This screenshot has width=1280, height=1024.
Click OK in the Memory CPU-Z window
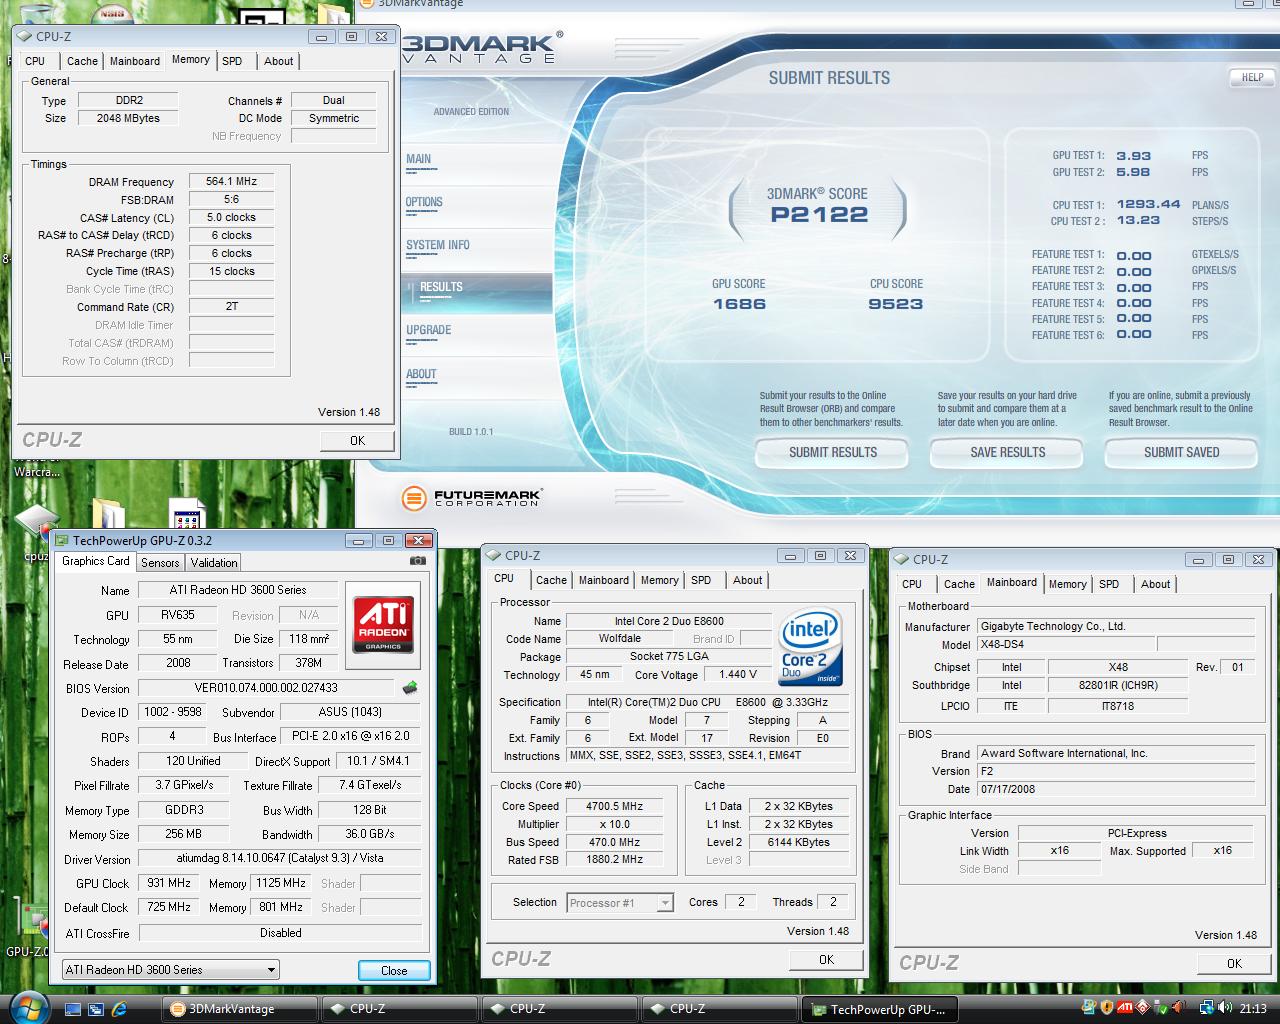click(x=357, y=441)
